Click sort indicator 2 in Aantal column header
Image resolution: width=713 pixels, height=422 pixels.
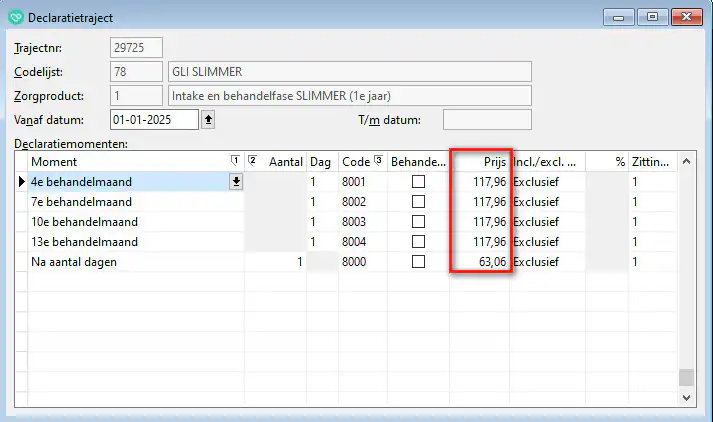(252, 161)
